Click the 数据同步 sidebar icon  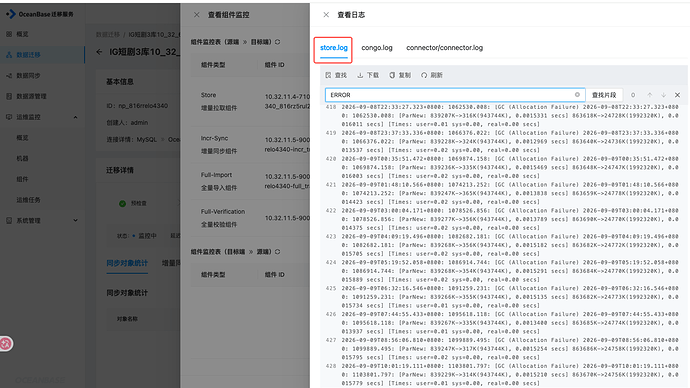point(9,75)
